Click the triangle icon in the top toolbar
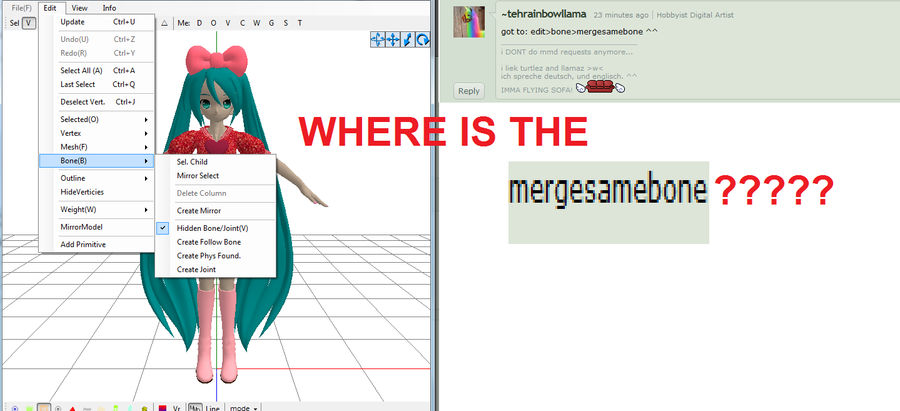Viewport: 900px width, 411px height. pos(164,23)
